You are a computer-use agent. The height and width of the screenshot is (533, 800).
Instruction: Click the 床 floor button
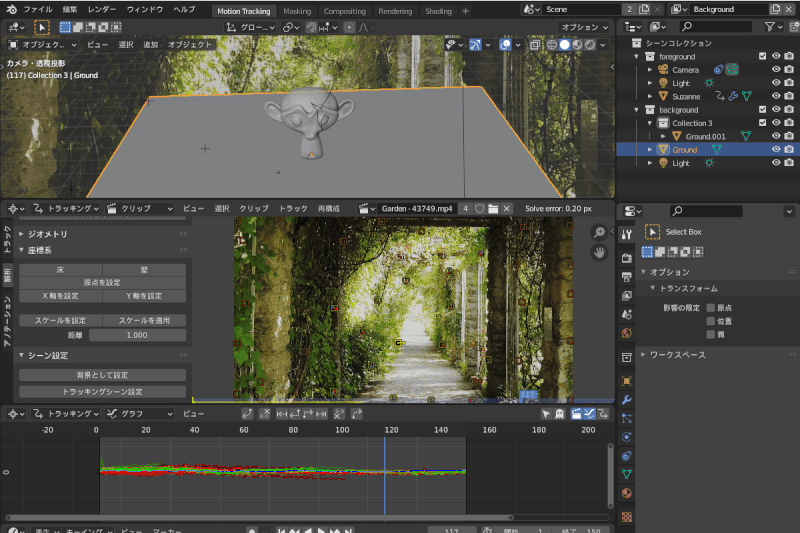pos(61,269)
